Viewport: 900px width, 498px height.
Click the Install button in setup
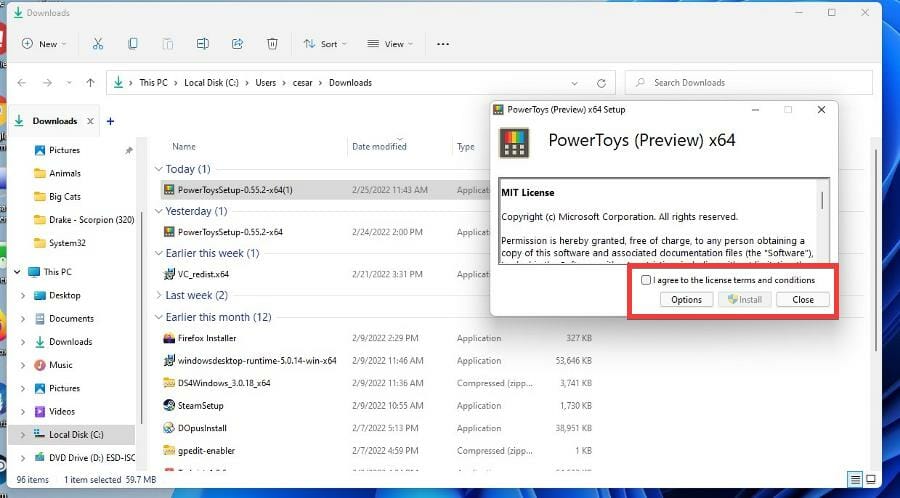(744, 299)
